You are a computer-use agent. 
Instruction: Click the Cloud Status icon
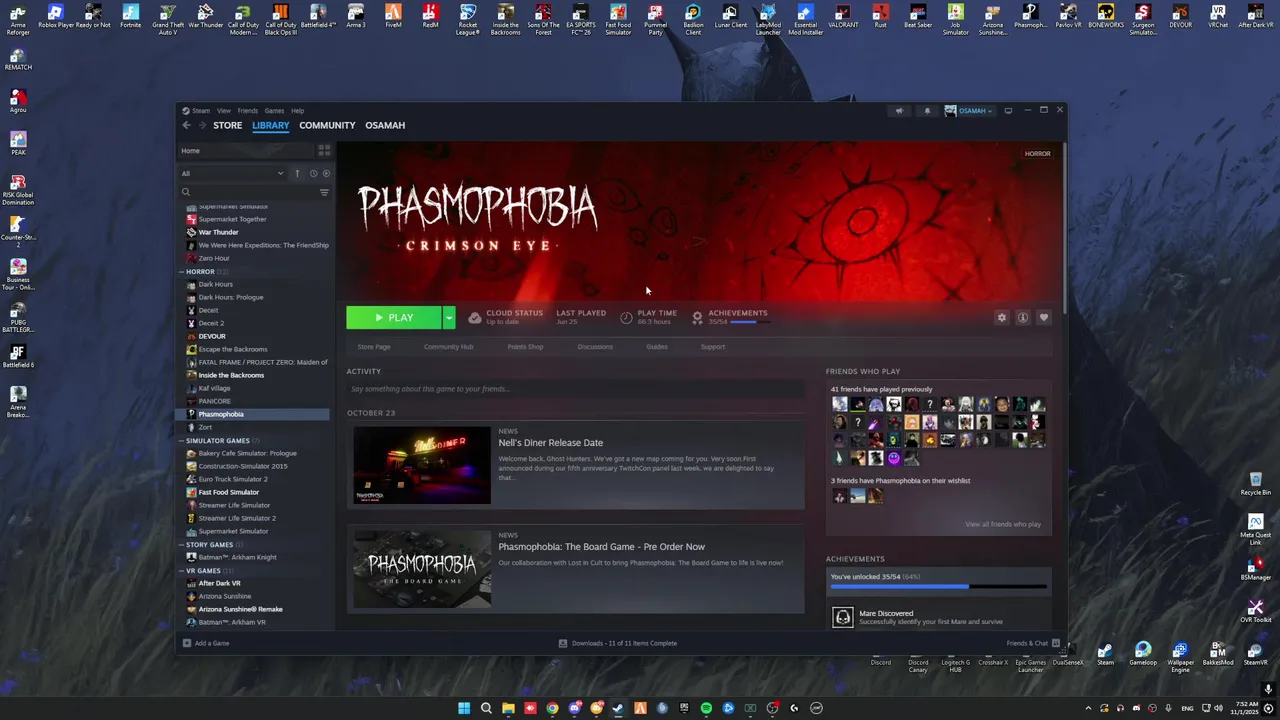pos(475,318)
